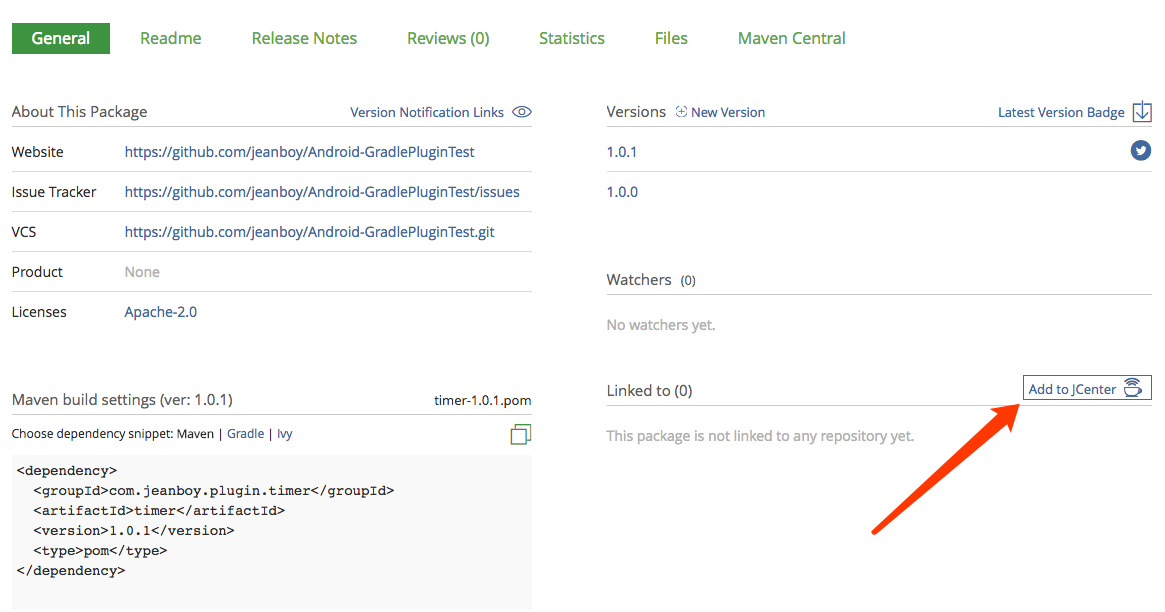This screenshot has height=612, width=1165.
Task: Open the Issue Tracker URL
Action: pos(322,192)
